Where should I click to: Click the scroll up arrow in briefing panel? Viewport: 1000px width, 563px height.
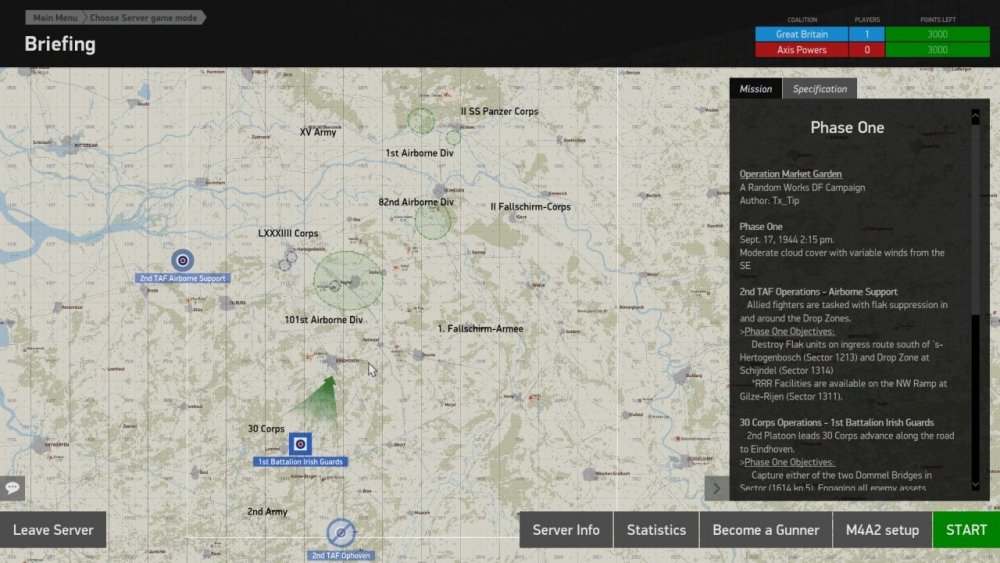(x=976, y=116)
